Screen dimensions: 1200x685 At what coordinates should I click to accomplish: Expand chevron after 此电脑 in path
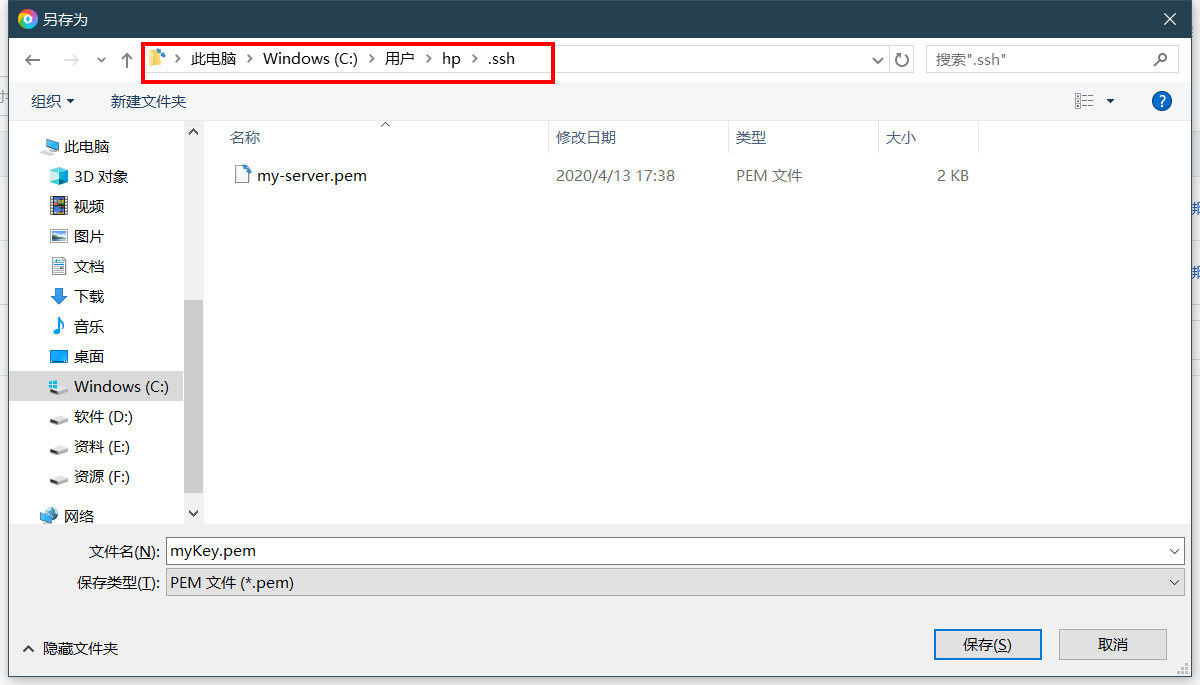click(x=250, y=59)
